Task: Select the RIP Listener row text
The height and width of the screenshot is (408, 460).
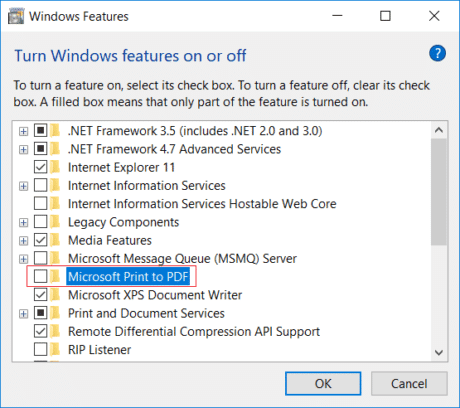Action: click(x=99, y=349)
